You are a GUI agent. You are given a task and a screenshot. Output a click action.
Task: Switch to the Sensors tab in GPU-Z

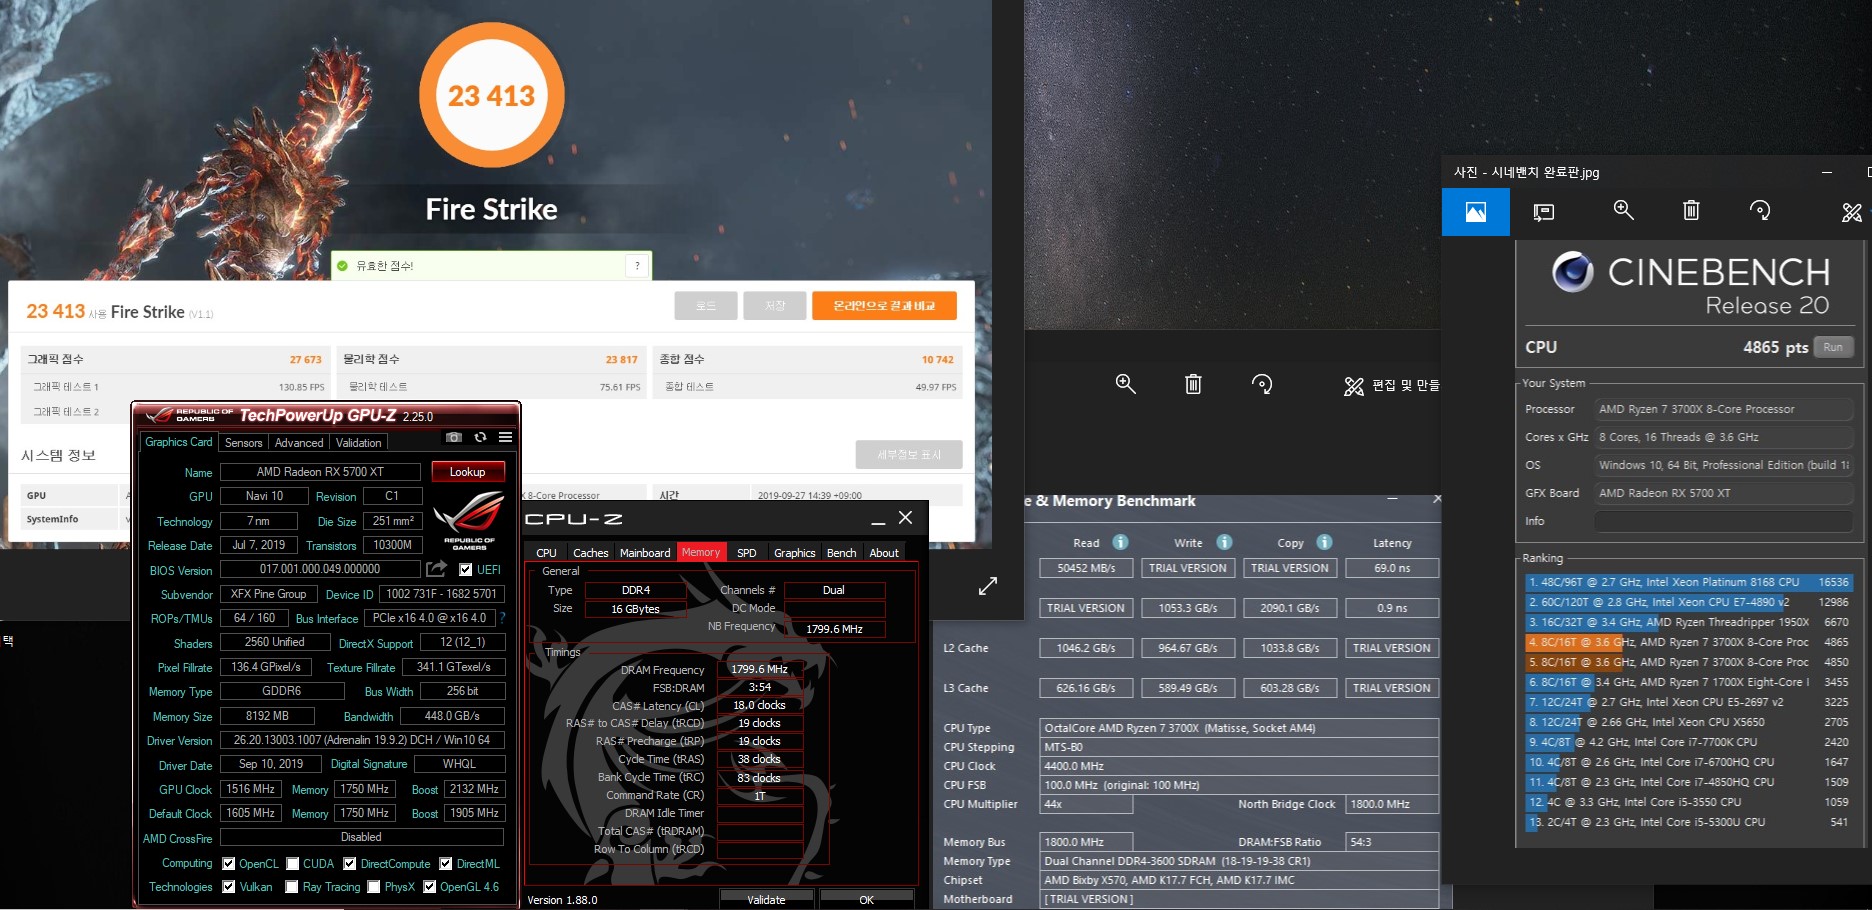pyautogui.click(x=243, y=442)
